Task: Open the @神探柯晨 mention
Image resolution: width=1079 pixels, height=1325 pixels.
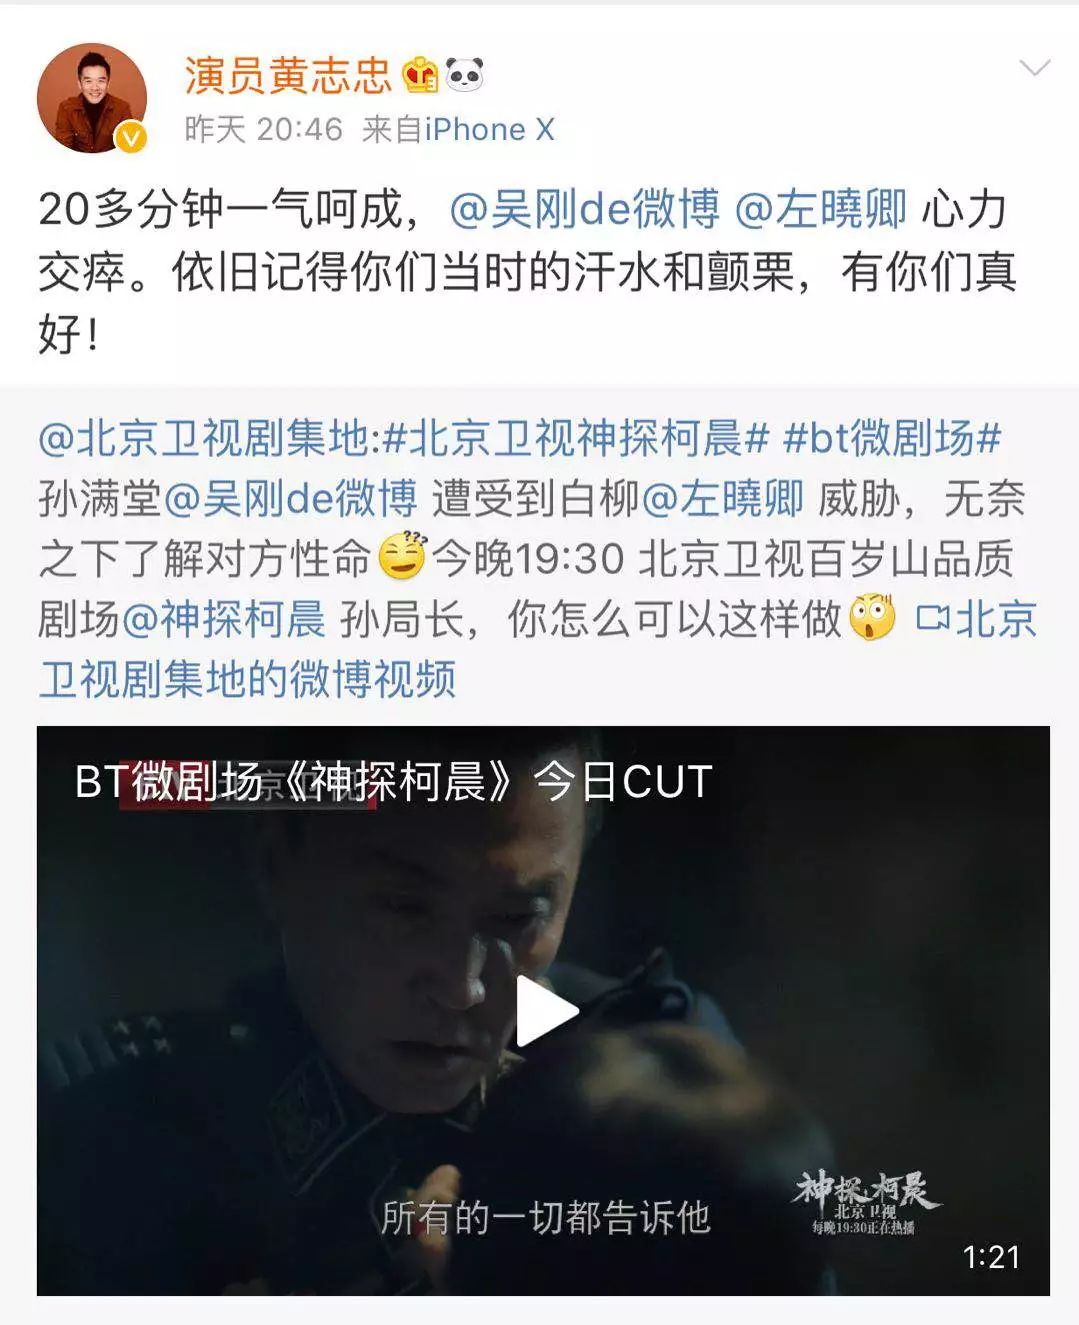Action: tap(223, 619)
